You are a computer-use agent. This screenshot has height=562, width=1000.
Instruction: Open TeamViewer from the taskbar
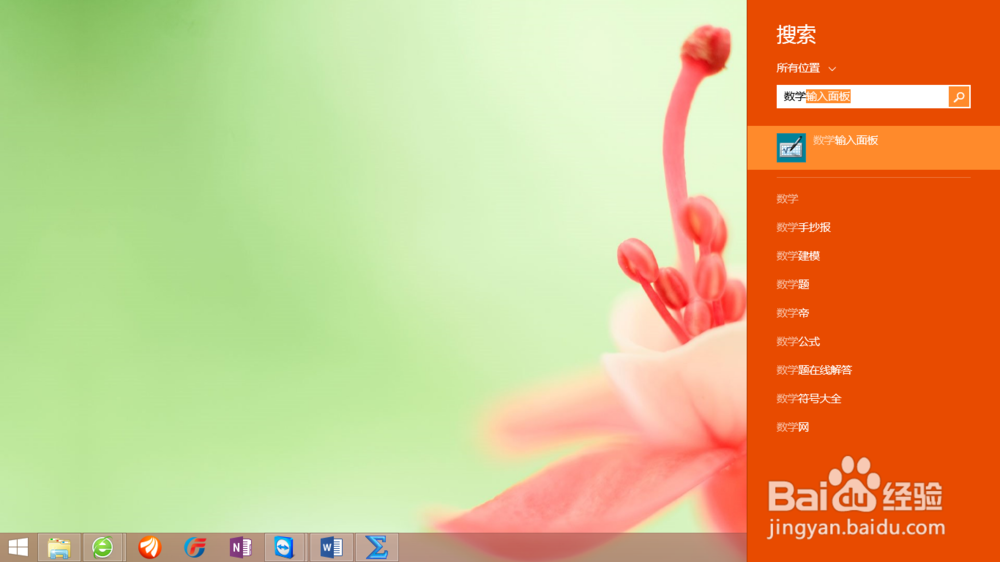(x=284, y=547)
